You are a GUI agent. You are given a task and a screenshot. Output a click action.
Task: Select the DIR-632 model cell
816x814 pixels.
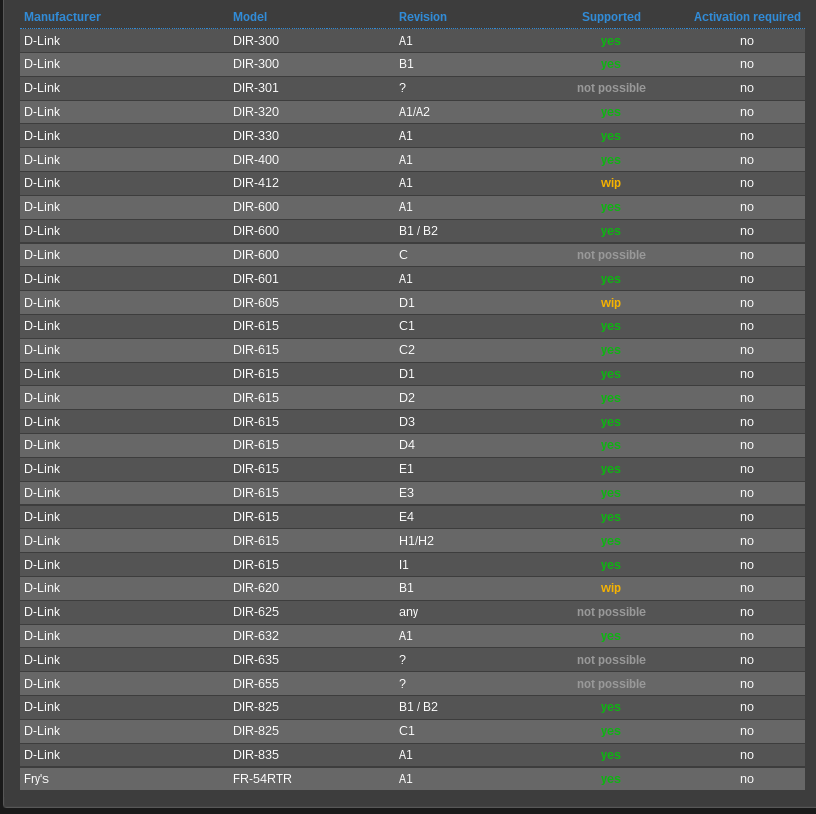[256, 636]
